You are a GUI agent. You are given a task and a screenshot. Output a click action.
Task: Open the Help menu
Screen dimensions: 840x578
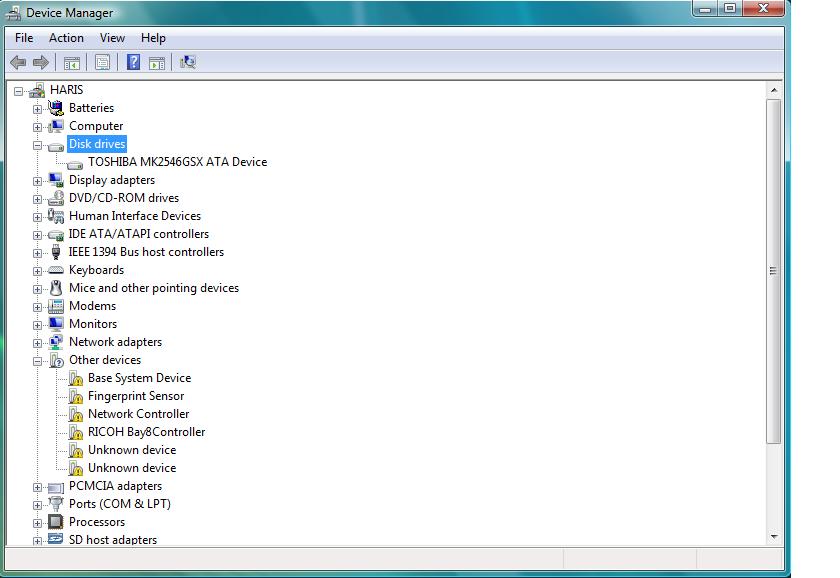pos(153,38)
